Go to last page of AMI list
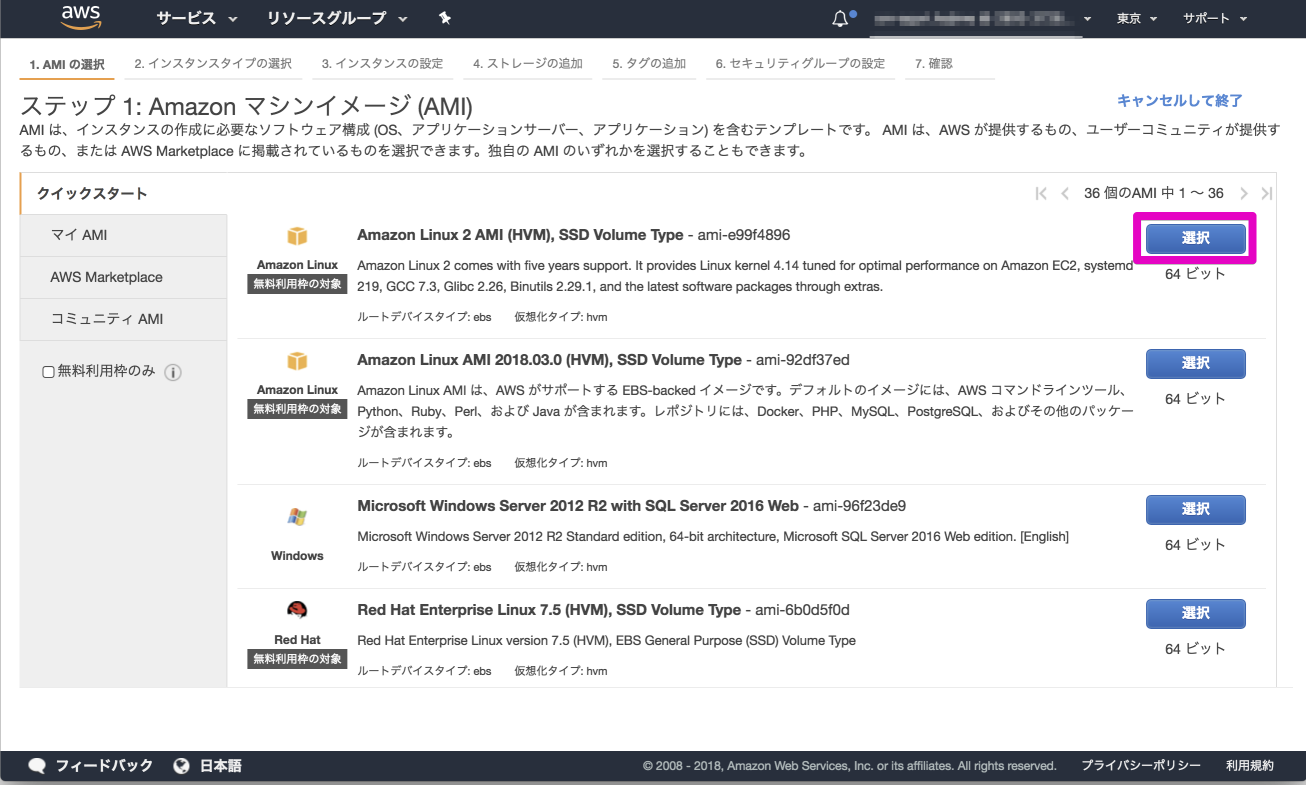Viewport: 1306px width, 785px height. point(1267,193)
